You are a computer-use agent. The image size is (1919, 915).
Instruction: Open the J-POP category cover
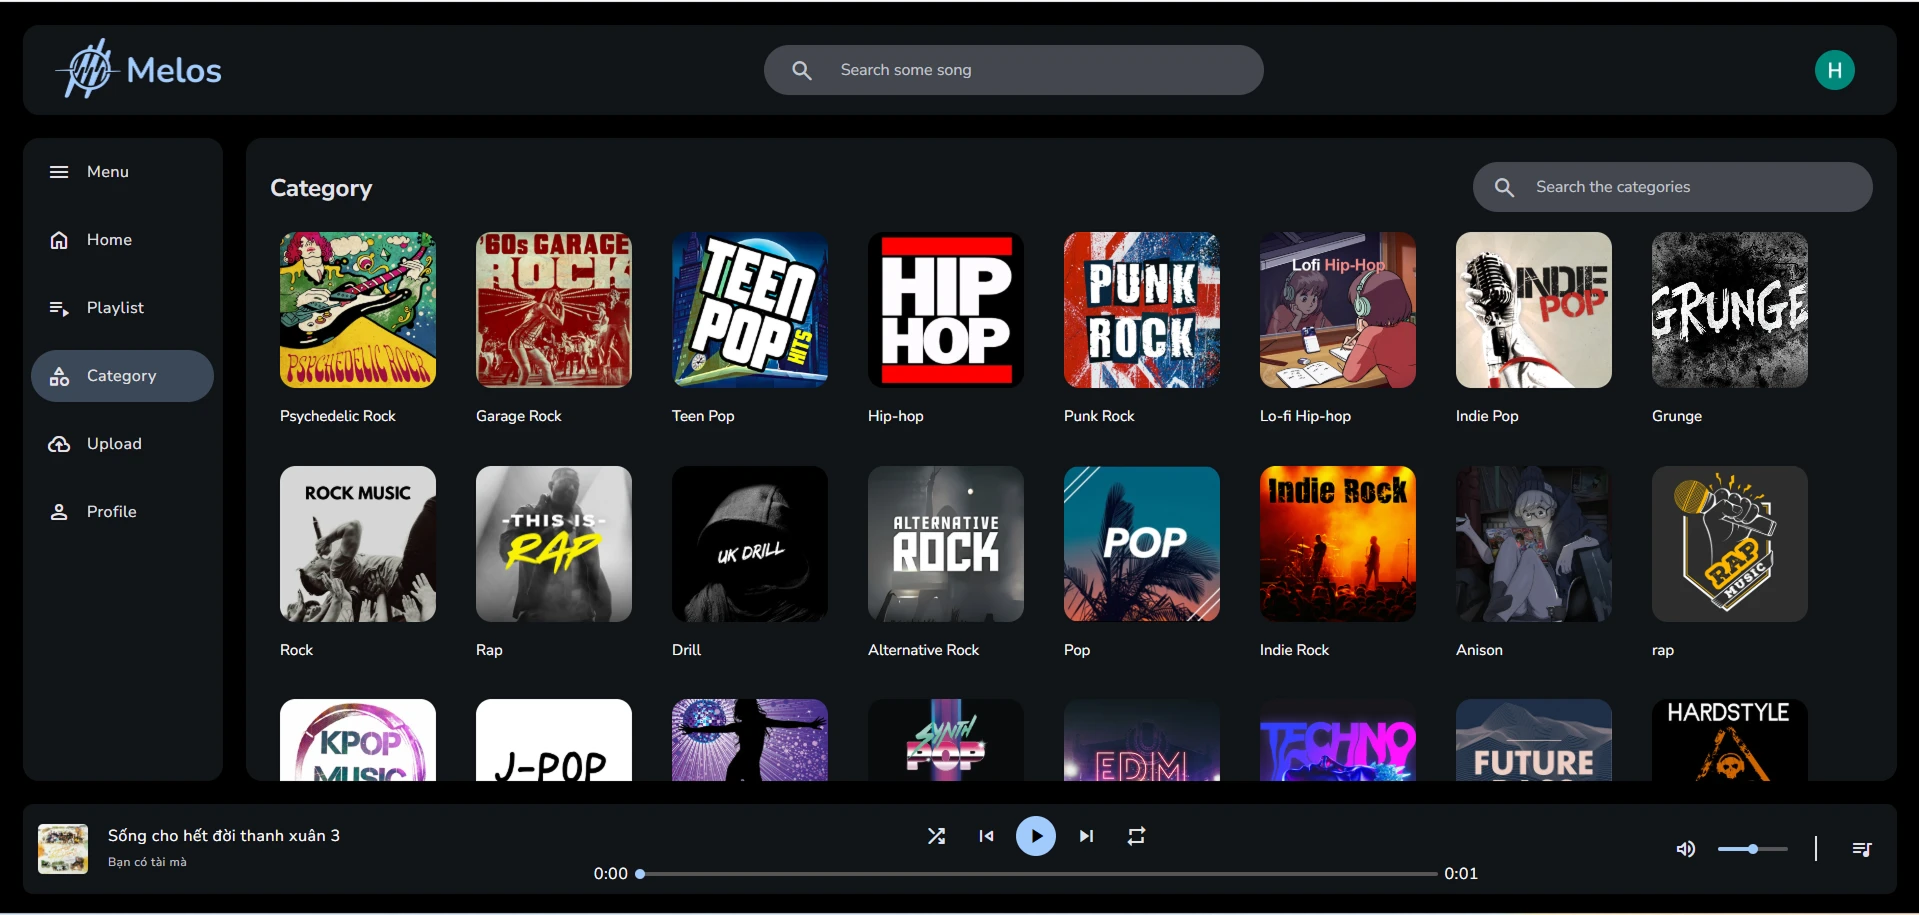(554, 740)
